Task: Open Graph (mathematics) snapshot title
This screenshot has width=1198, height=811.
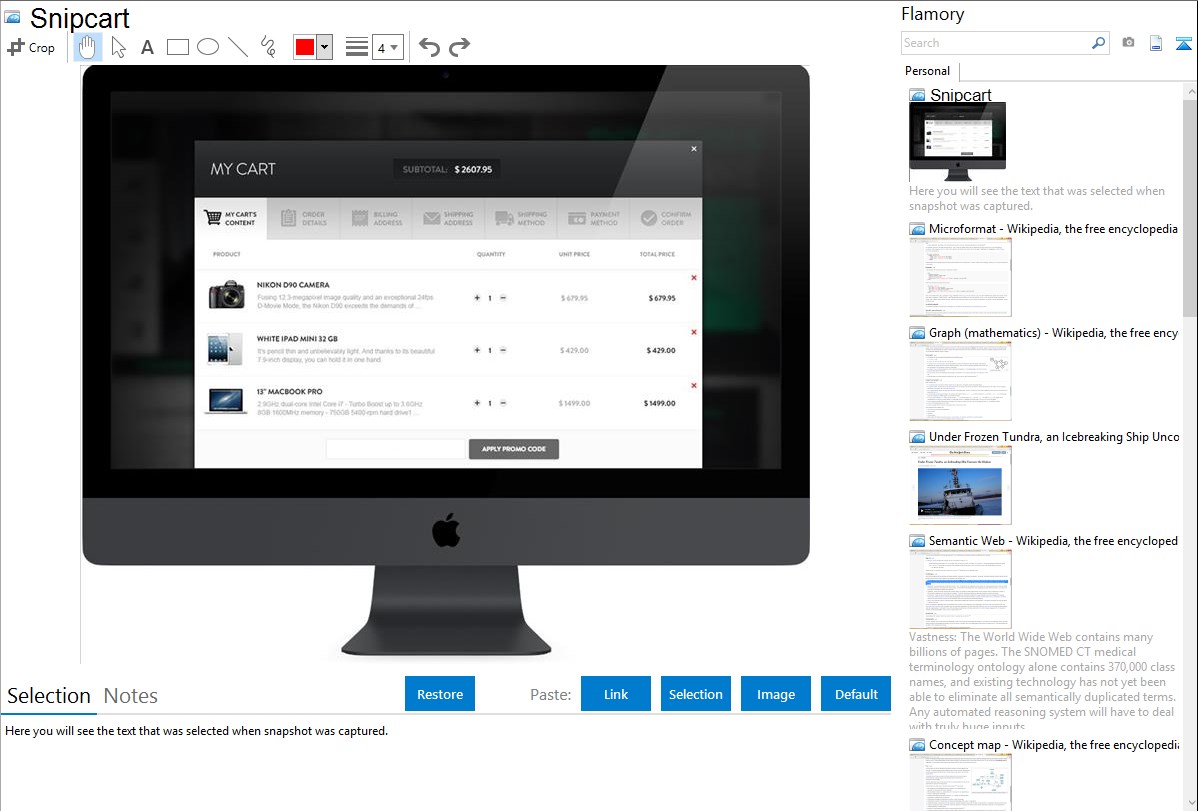Action: pos(1053,333)
